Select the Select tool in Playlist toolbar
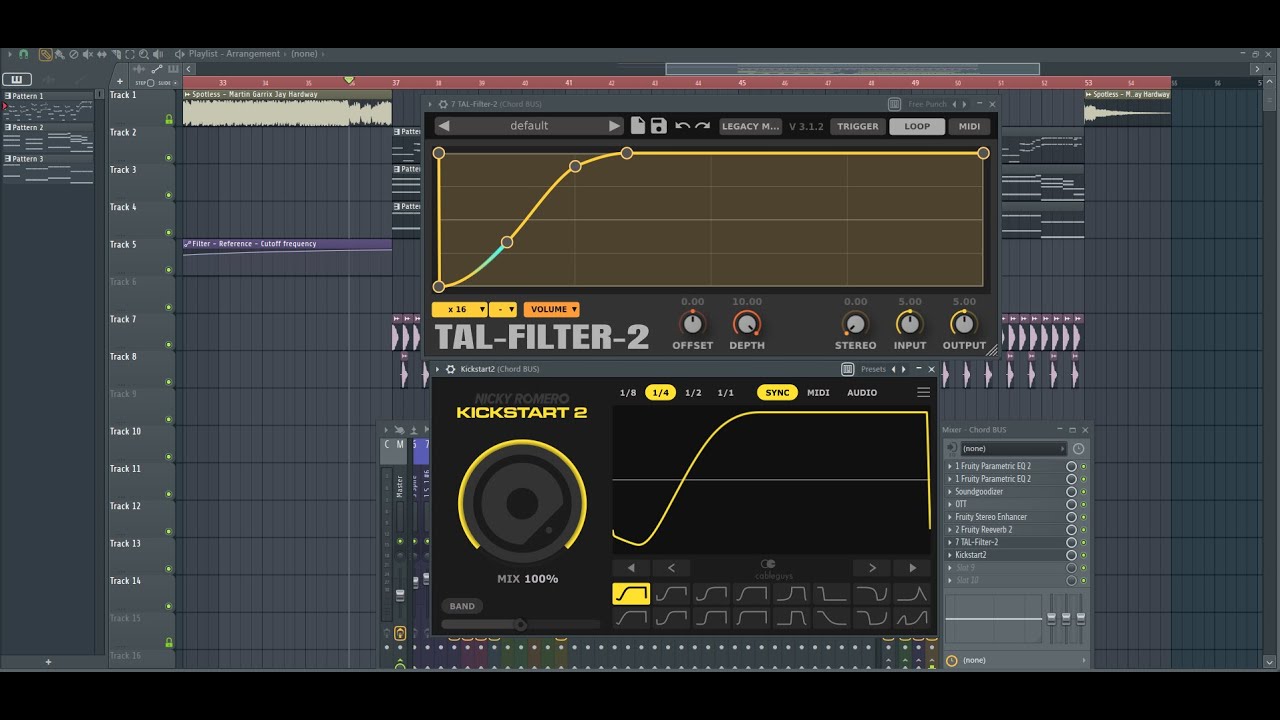 [x=130, y=54]
